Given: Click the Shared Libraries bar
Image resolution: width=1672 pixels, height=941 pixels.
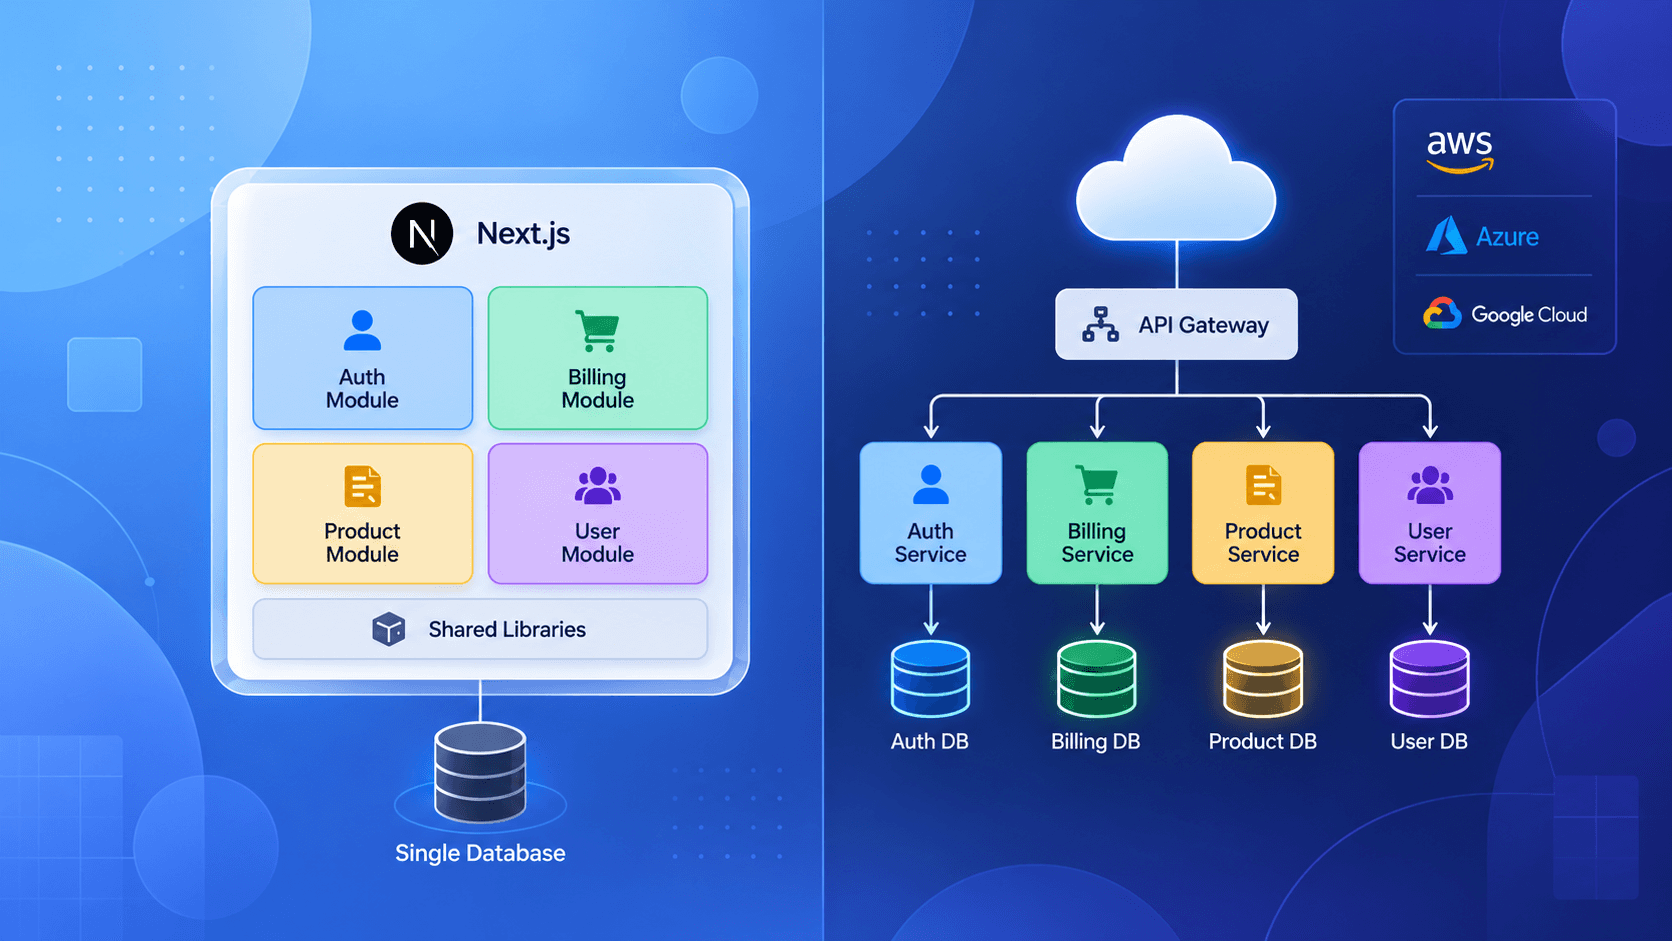Looking at the screenshot, I should coord(480,629).
